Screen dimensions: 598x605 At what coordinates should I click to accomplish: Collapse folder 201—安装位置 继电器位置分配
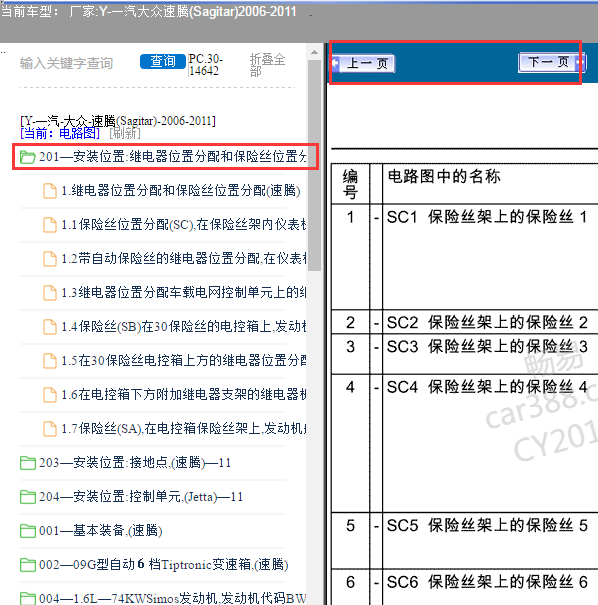[172, 157]
